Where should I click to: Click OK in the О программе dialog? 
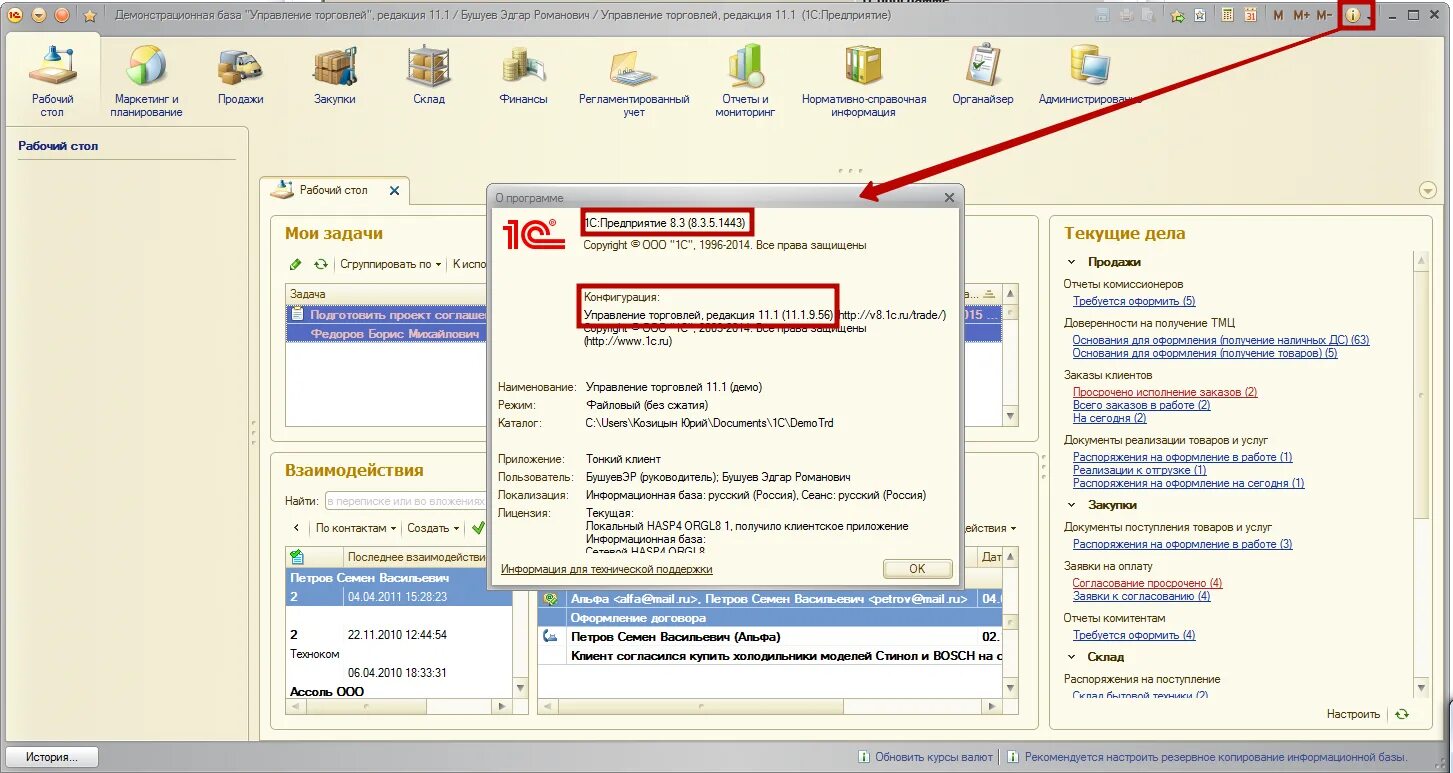click(917, 568)
